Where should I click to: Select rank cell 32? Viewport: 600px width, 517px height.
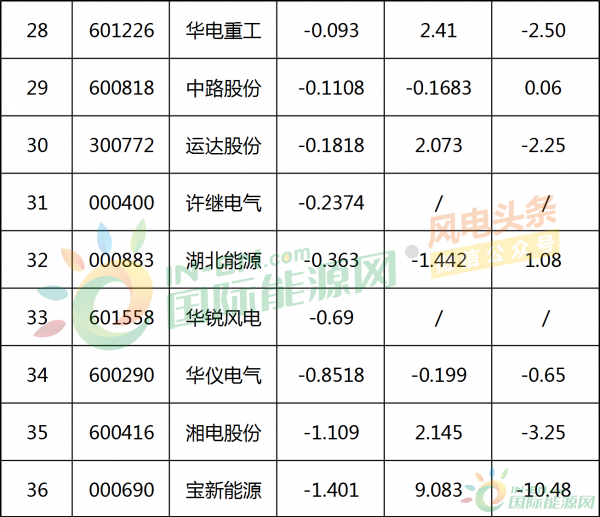[37, 260]
